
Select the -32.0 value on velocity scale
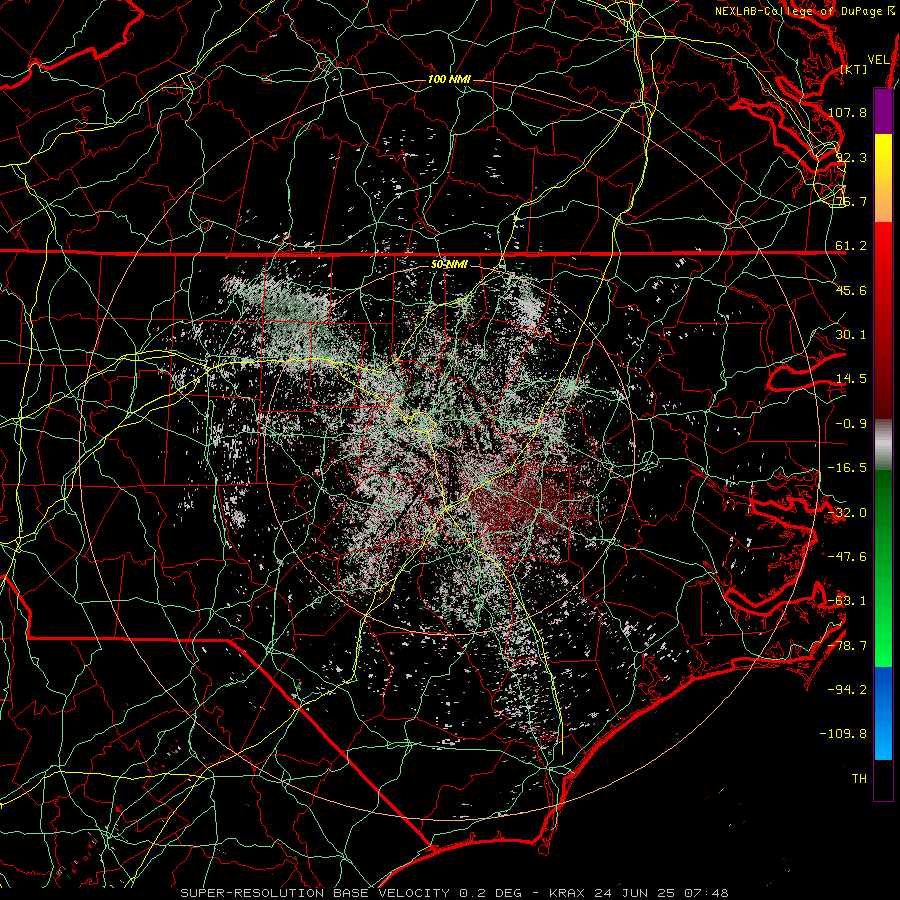tap(847, 513)
